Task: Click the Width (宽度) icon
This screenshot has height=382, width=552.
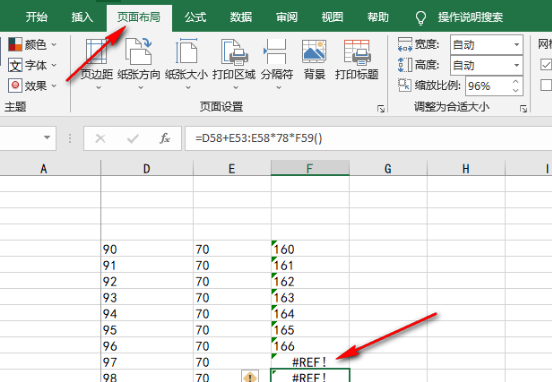Action: tap(405, 44)
